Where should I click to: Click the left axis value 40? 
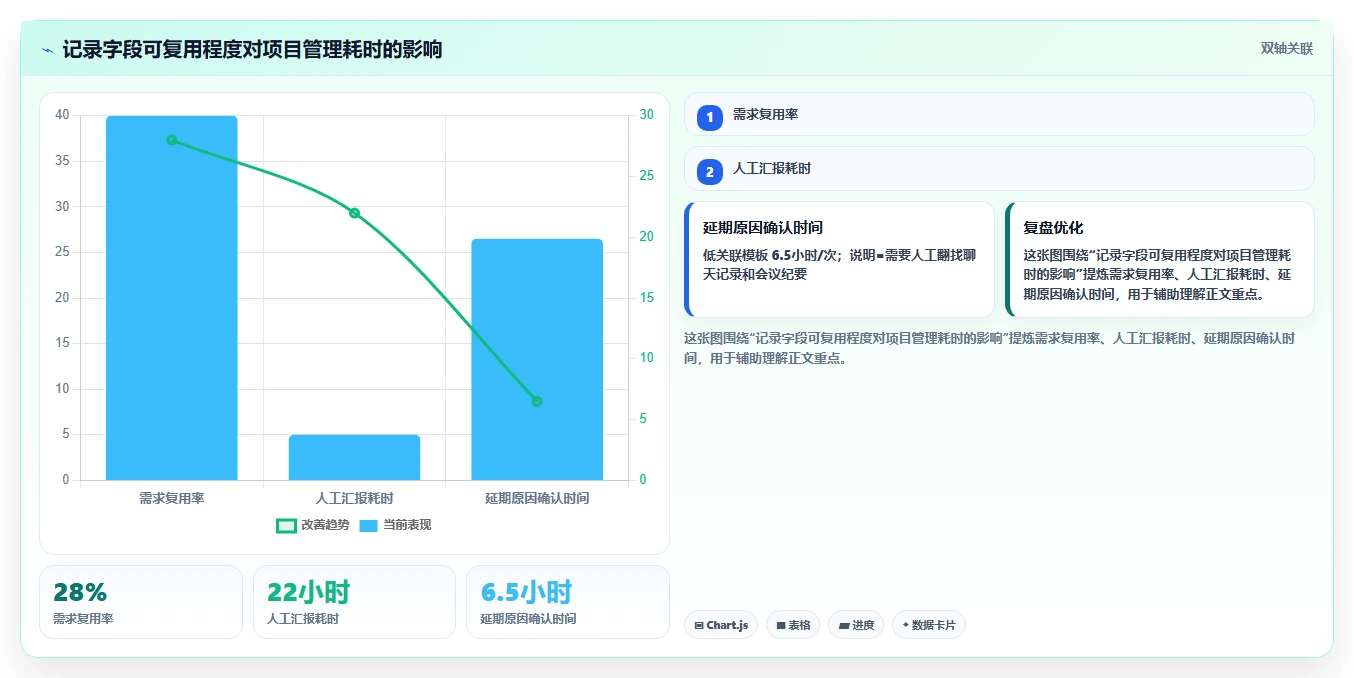pyautogui.click(x=62, y=115)
